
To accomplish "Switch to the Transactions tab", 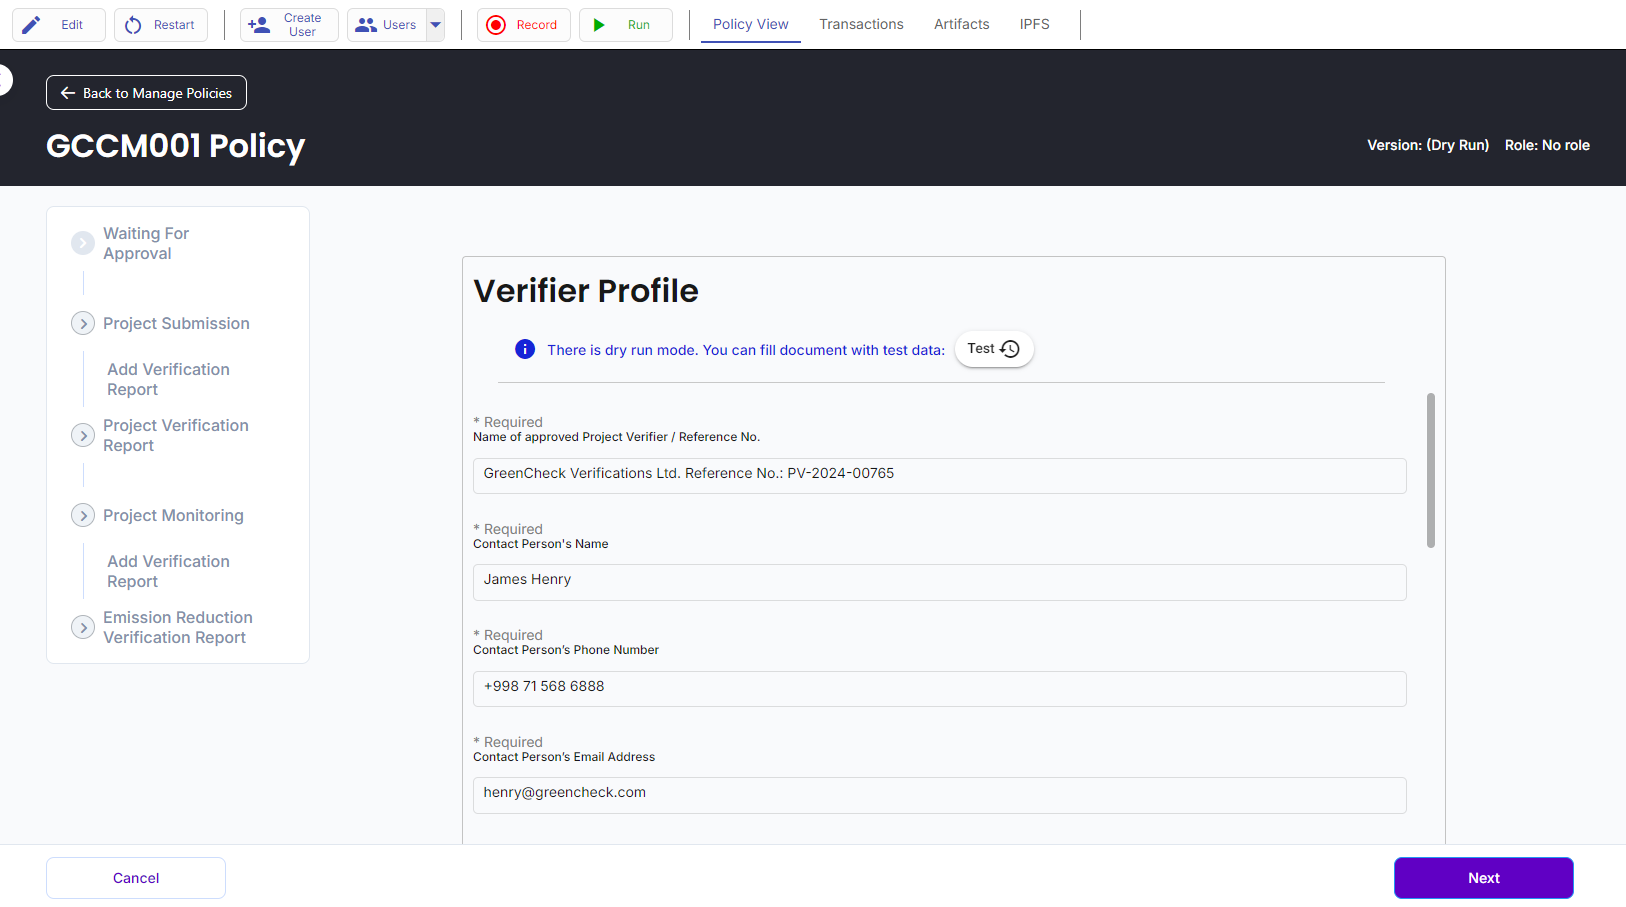I will [861, 24].
